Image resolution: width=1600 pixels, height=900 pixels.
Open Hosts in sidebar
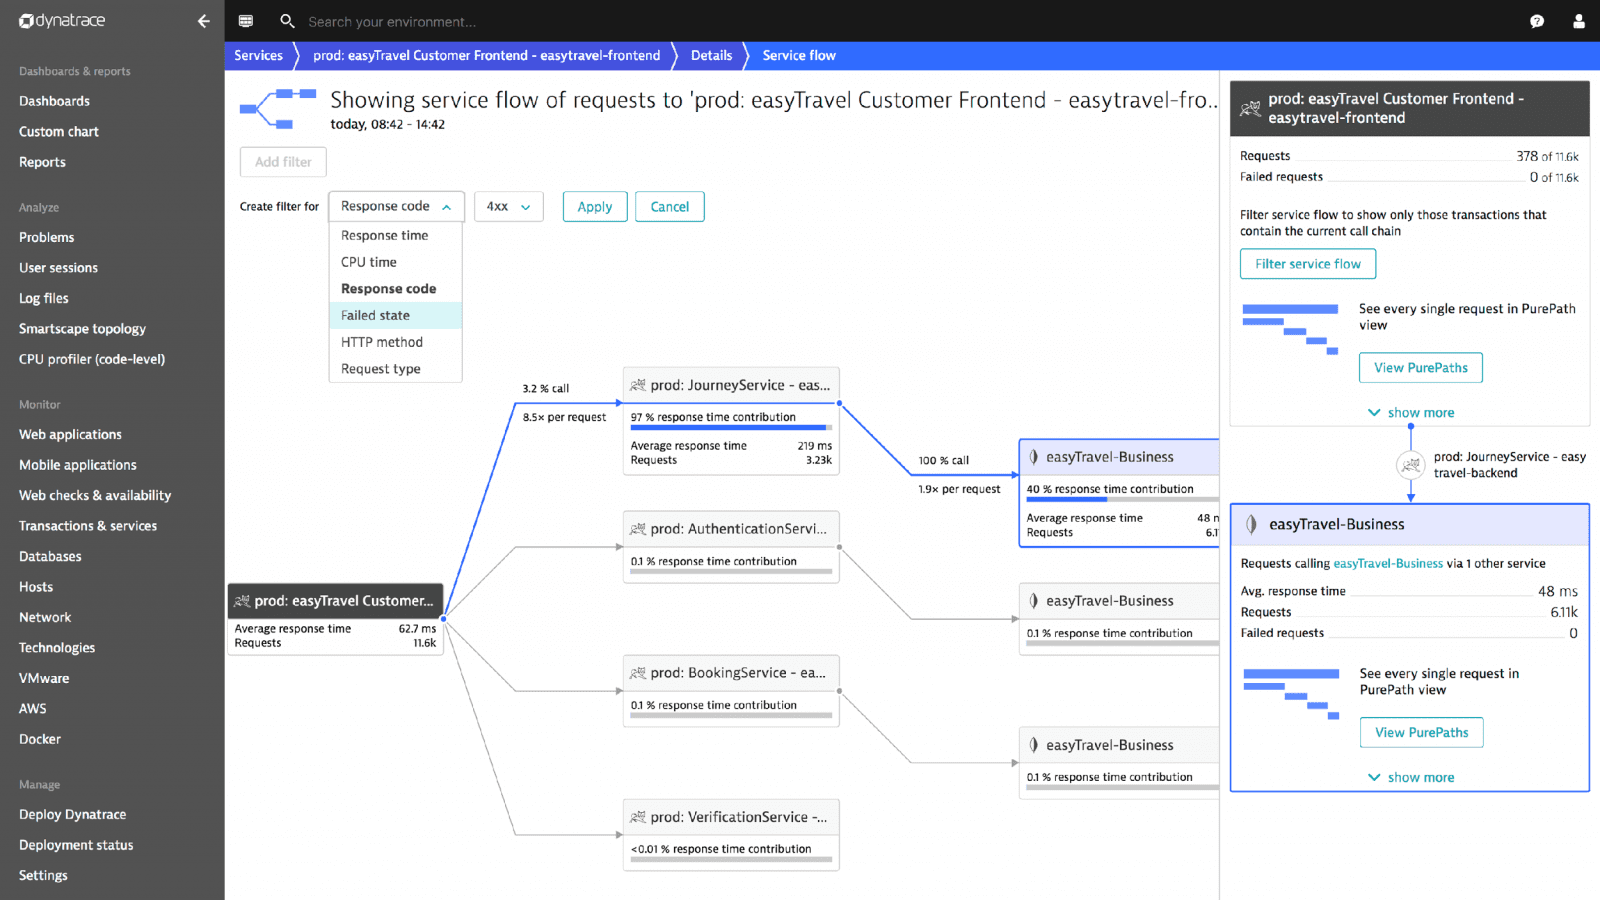pyautogui.click(x=36, y=587)
